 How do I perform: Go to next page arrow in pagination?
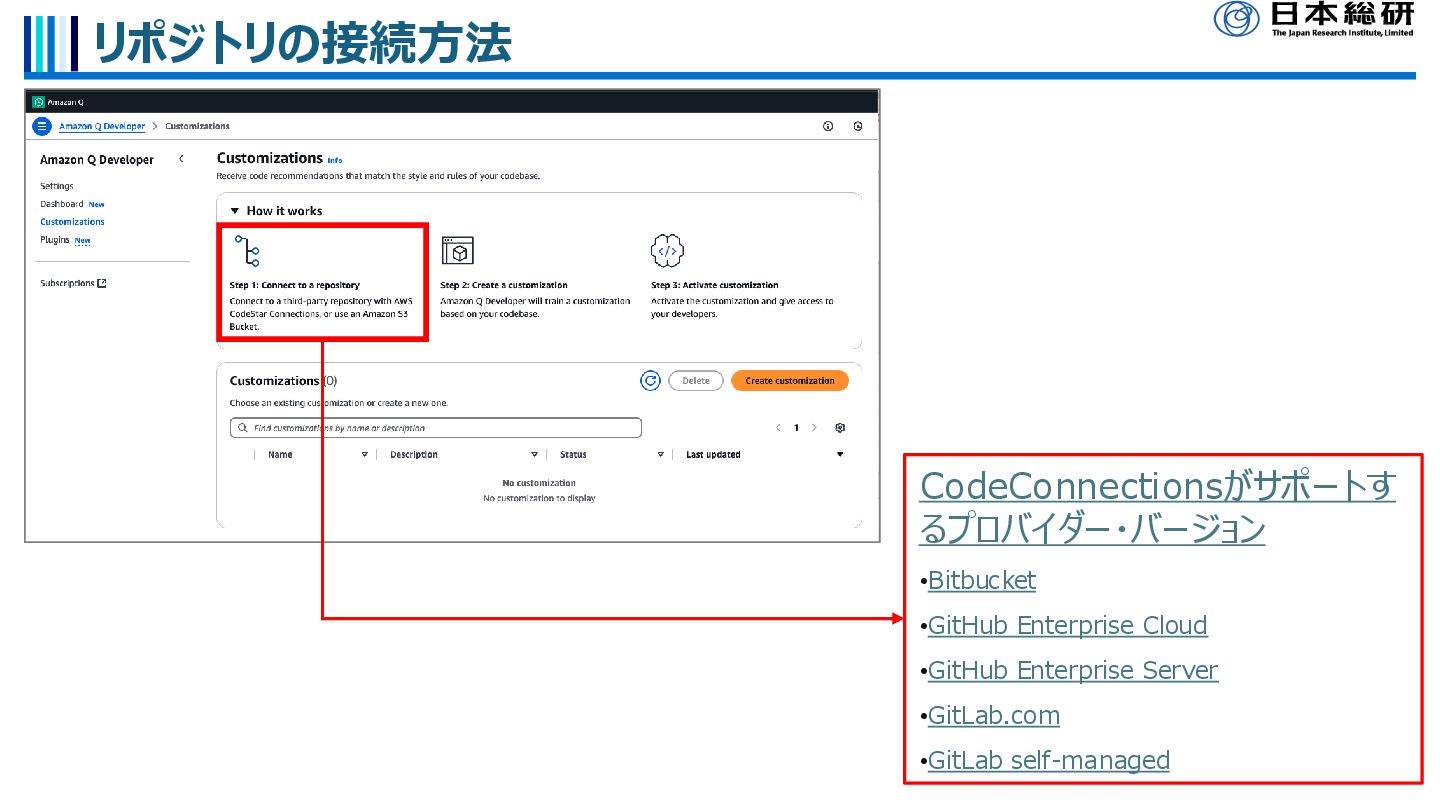point(814,428)
